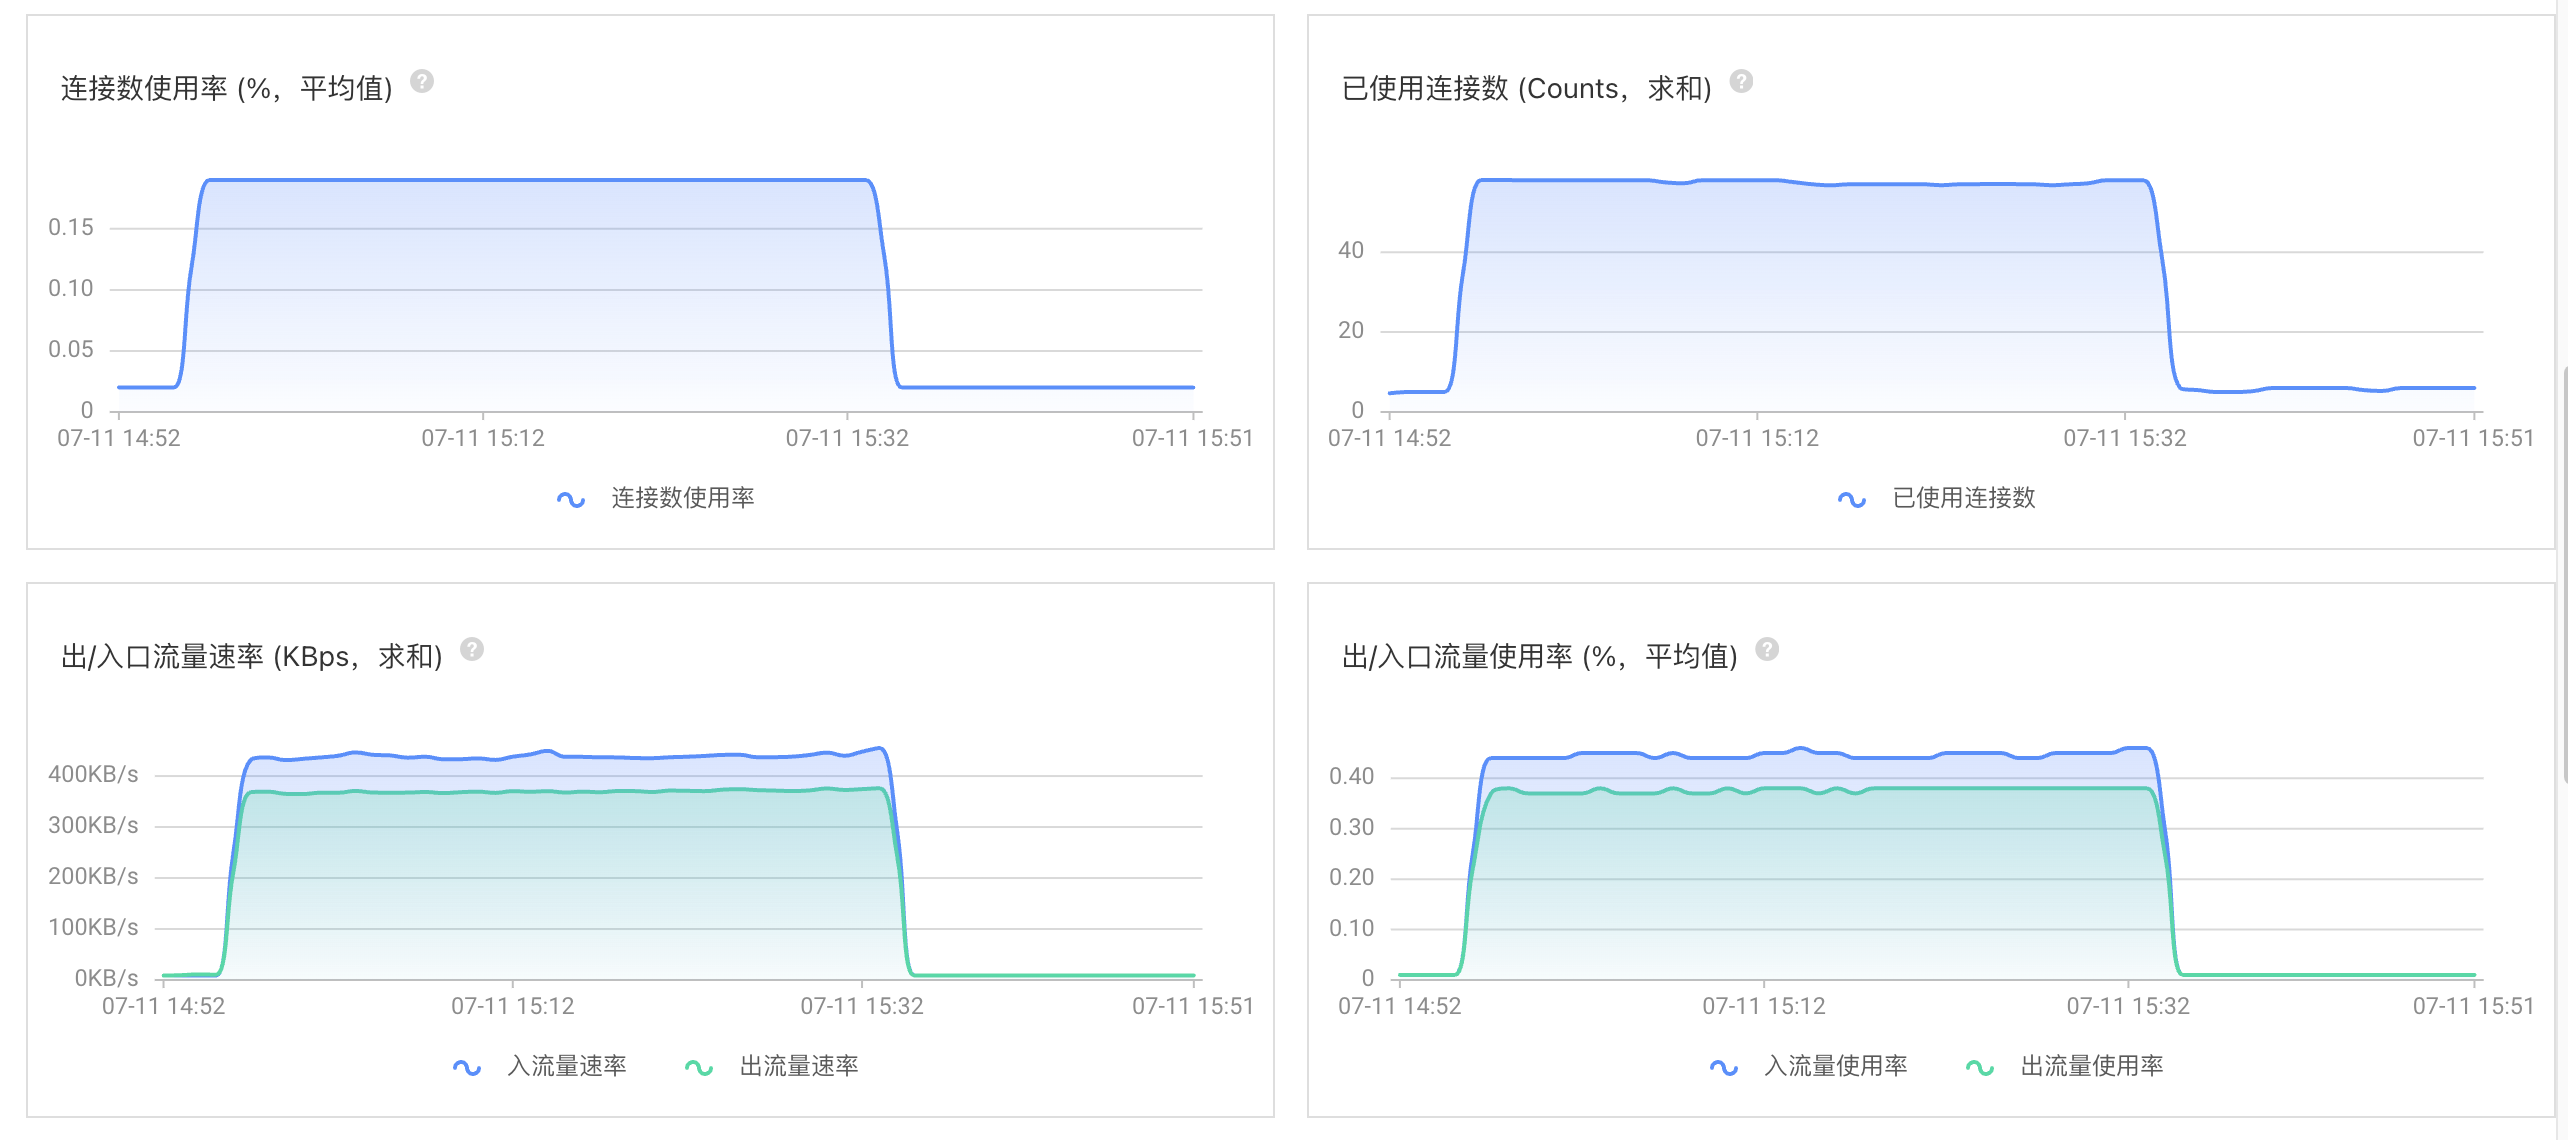Toggle 连接数使用率 legend line icon
Image resolution: width=2568 pixels, height=1140 pixels.
571,499
